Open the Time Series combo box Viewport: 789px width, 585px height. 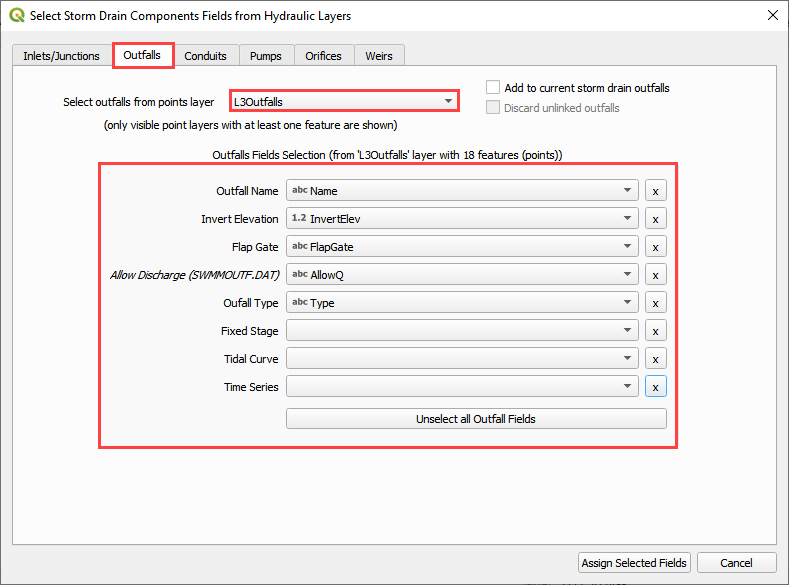click(461, 387)
